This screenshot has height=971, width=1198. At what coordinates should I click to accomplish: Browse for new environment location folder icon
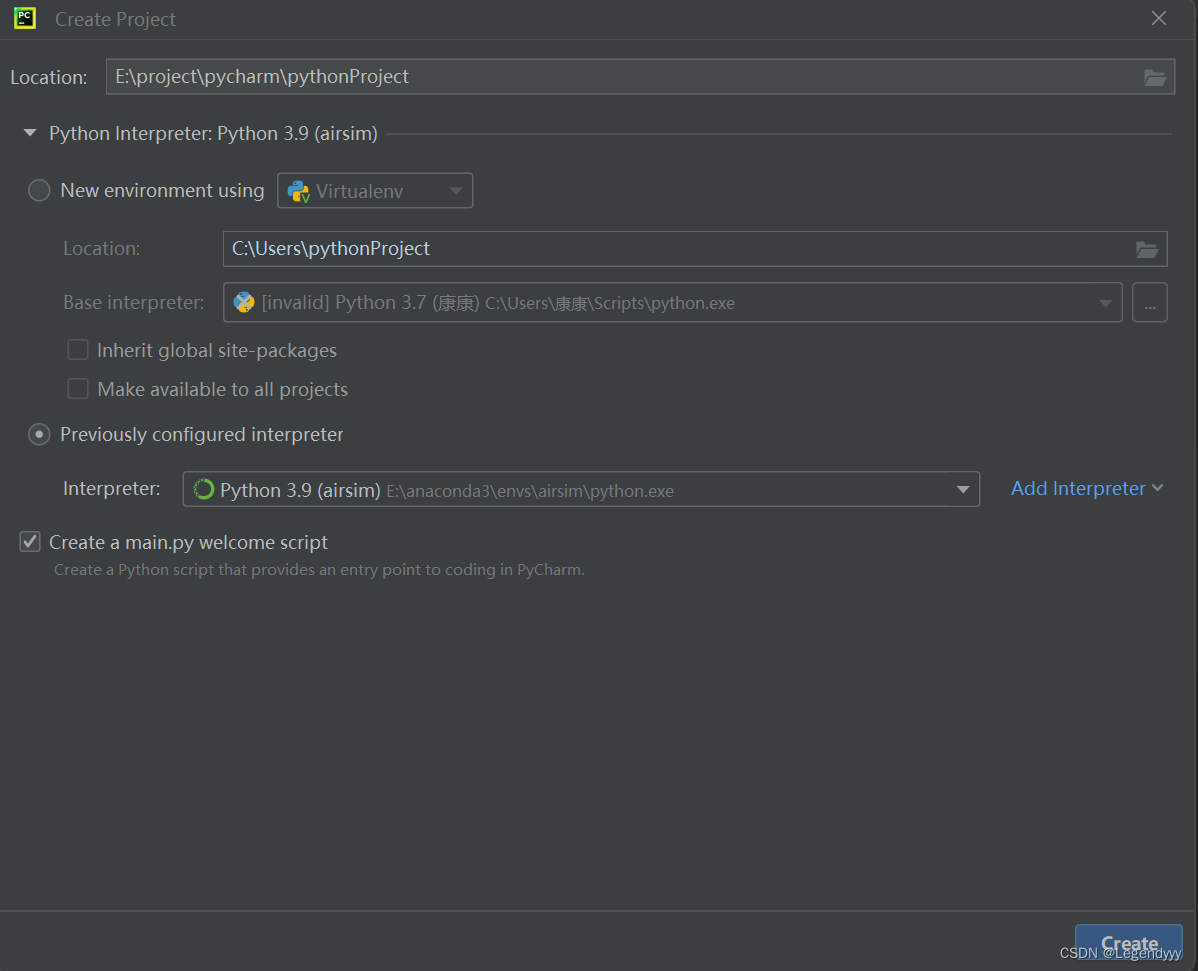click(x=1146, y=249)
